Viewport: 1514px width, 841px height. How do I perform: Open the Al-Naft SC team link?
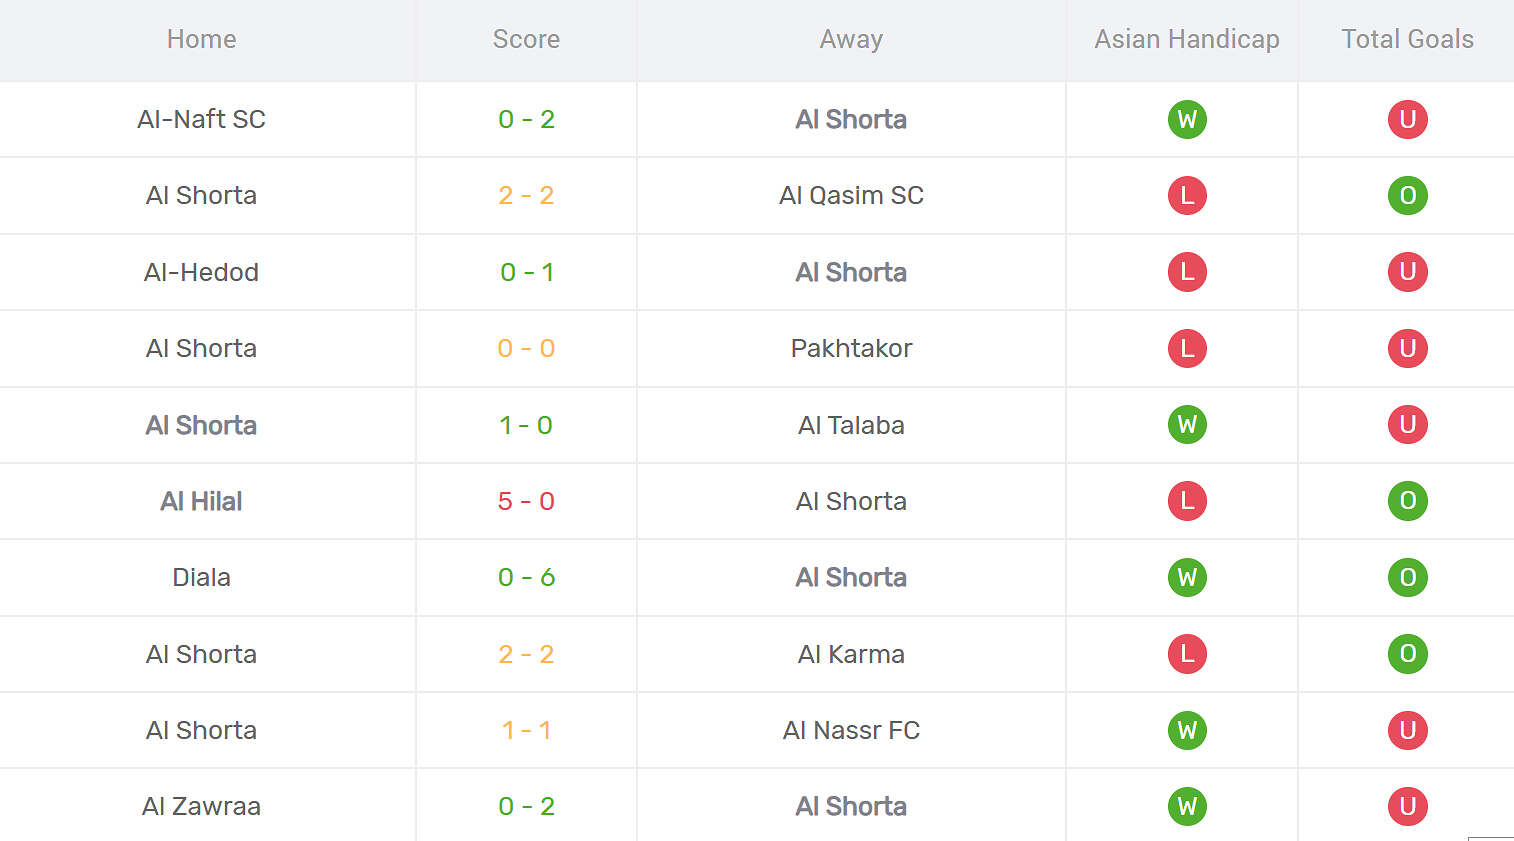tap(201, 119)
